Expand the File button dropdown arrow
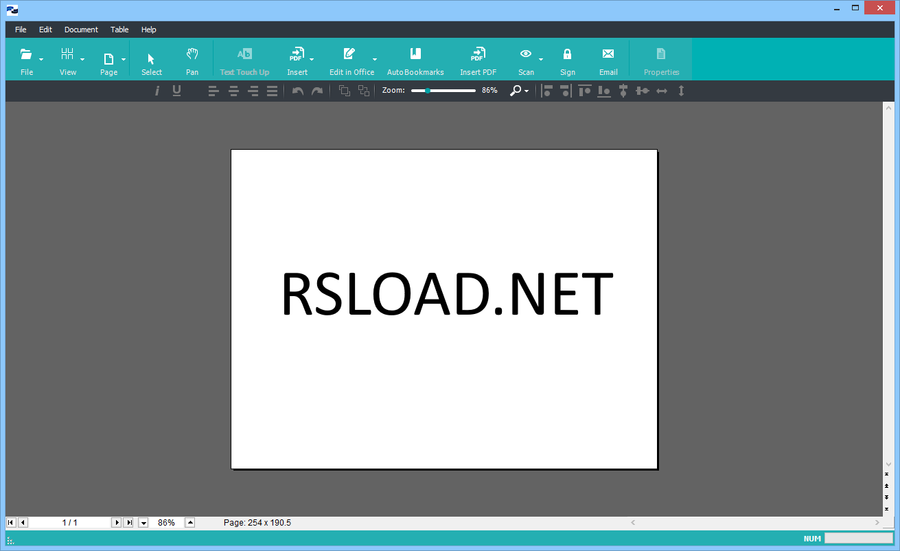Screen dimensions: 900x551 (x=41, y=59)
